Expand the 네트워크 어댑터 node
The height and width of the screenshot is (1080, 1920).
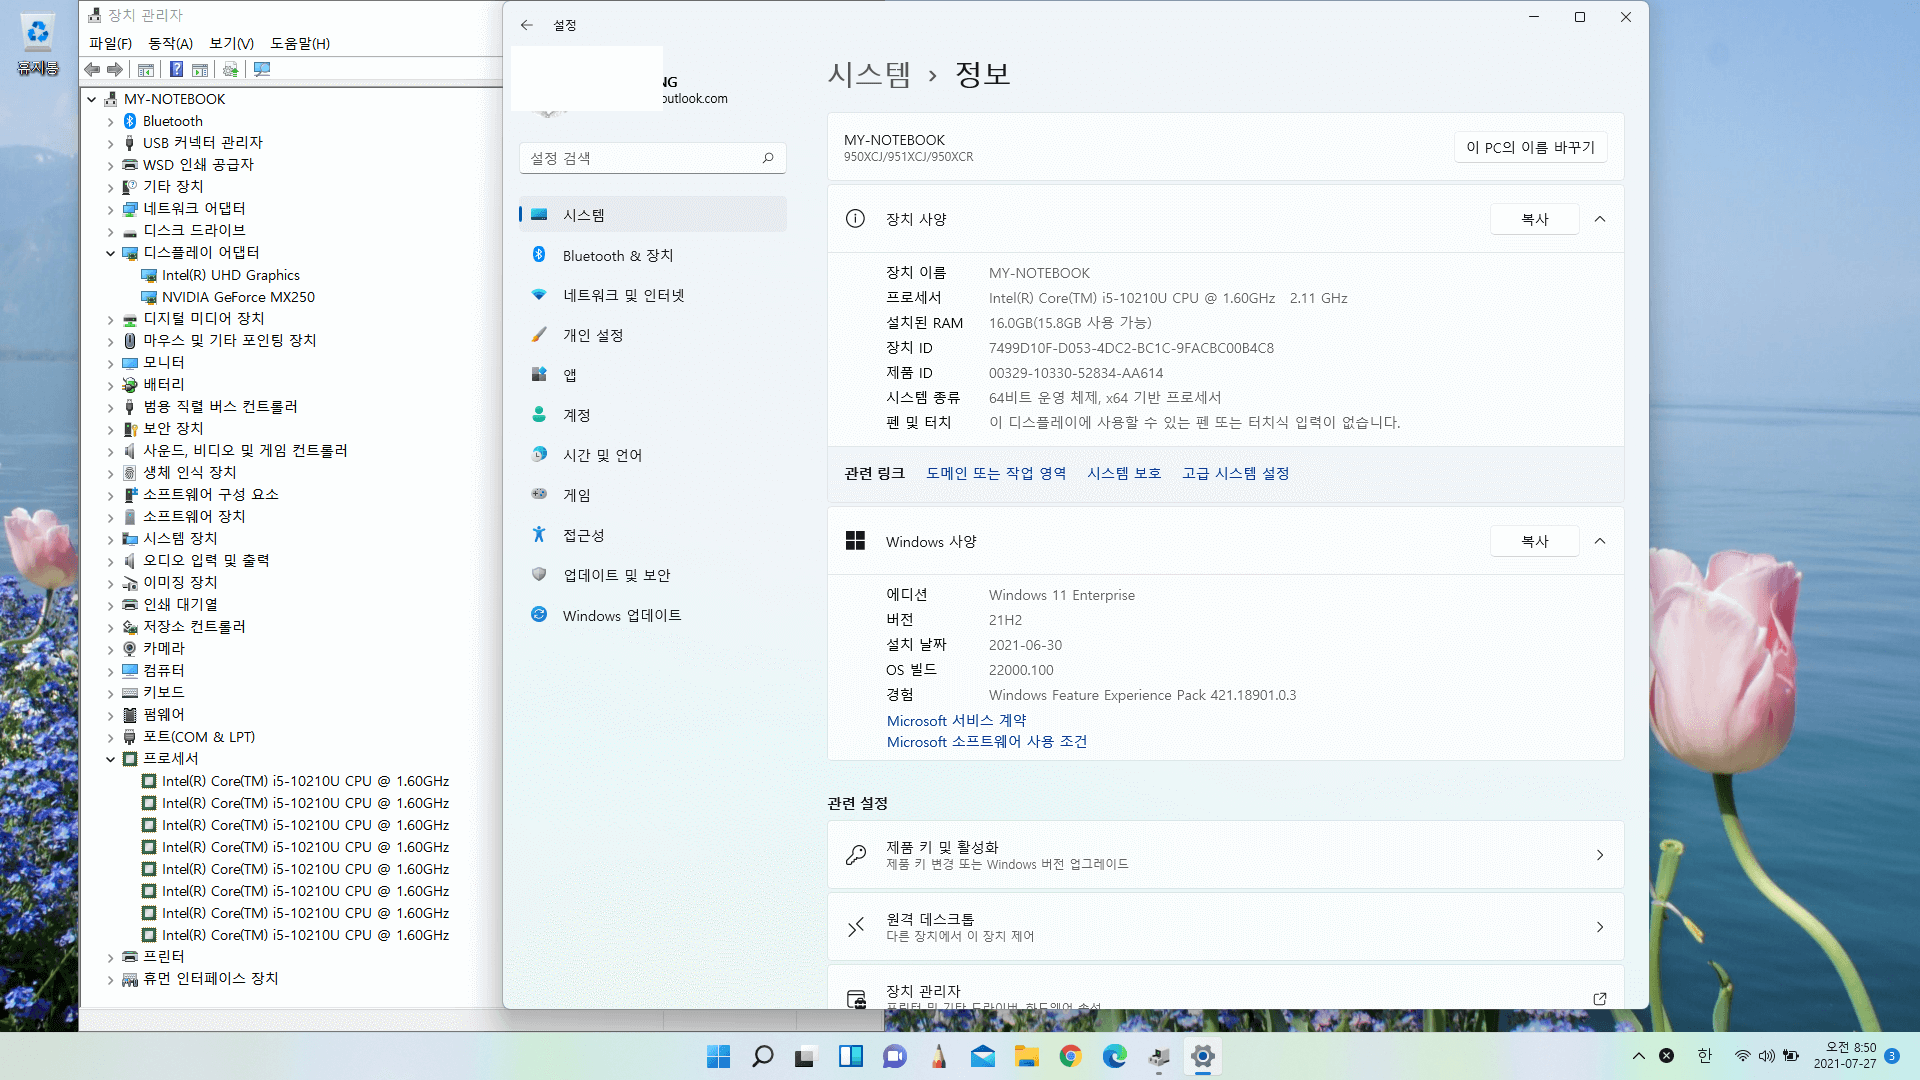(x=110, y=209)
